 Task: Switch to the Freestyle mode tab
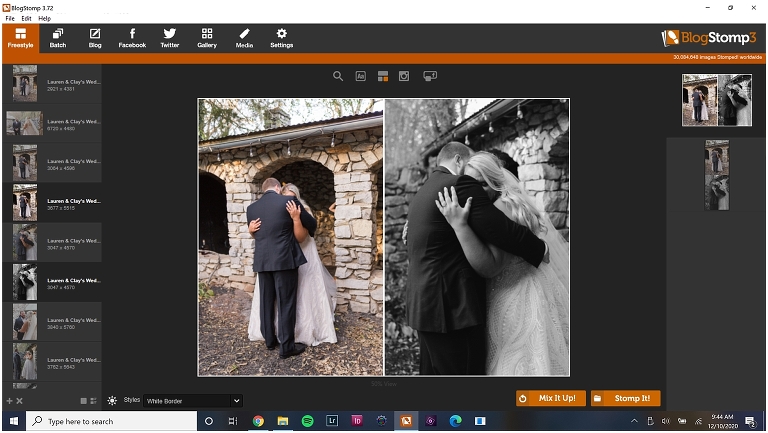21,38
